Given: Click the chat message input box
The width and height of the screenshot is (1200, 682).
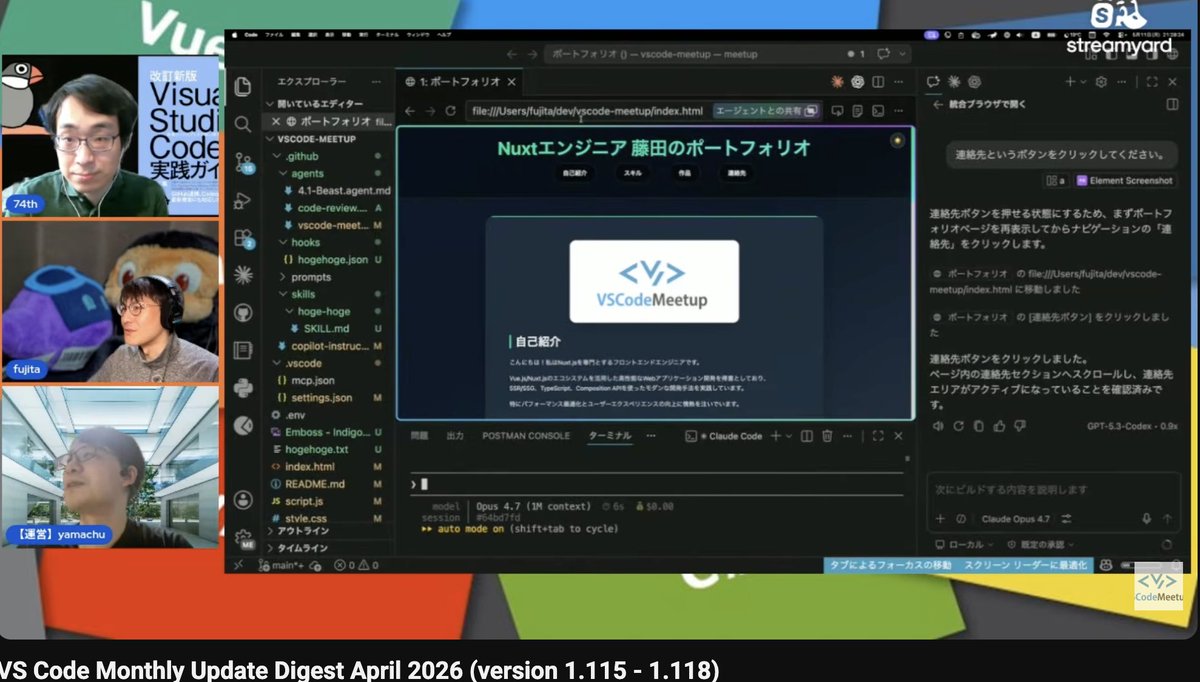Looking at the screenshot, I should [x=1053, y=490].
